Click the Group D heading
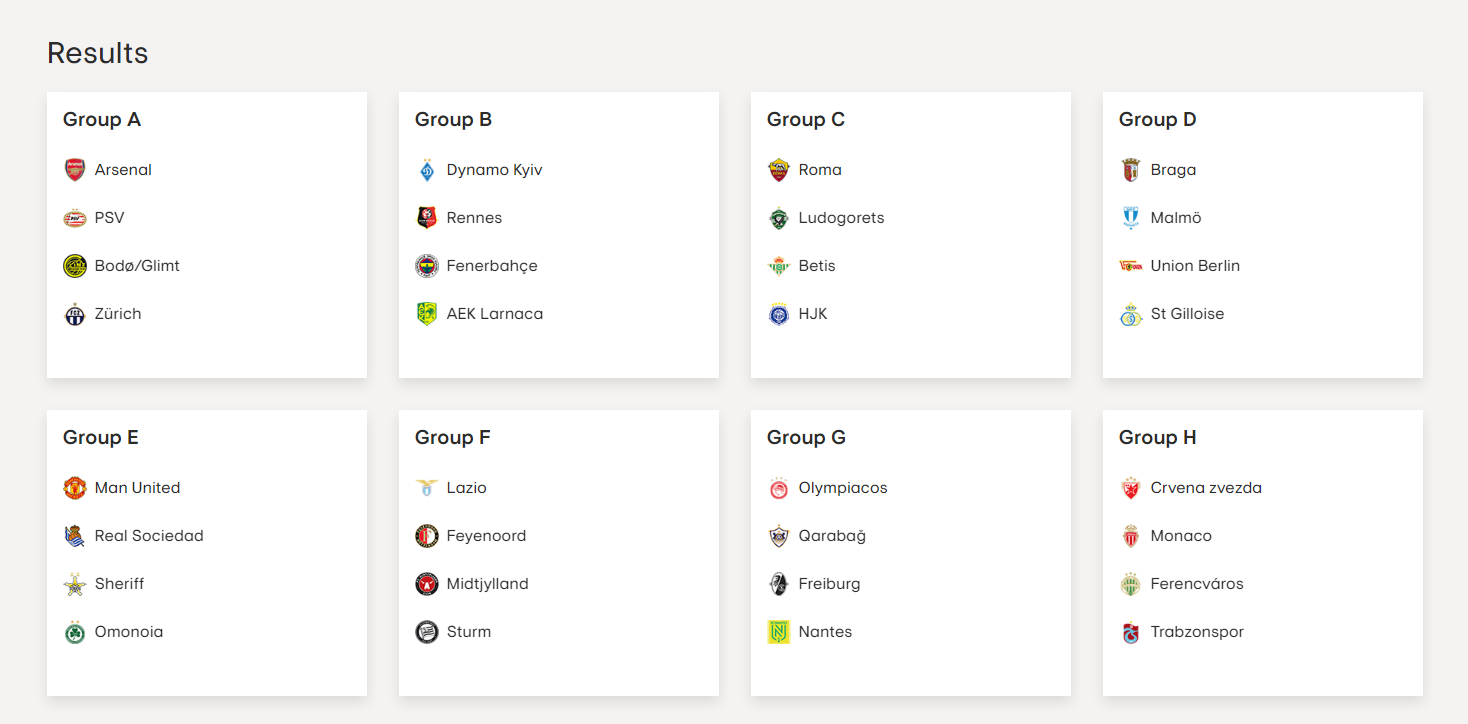This screenshot has width=1468, height=724. (x=1157, y=120)
